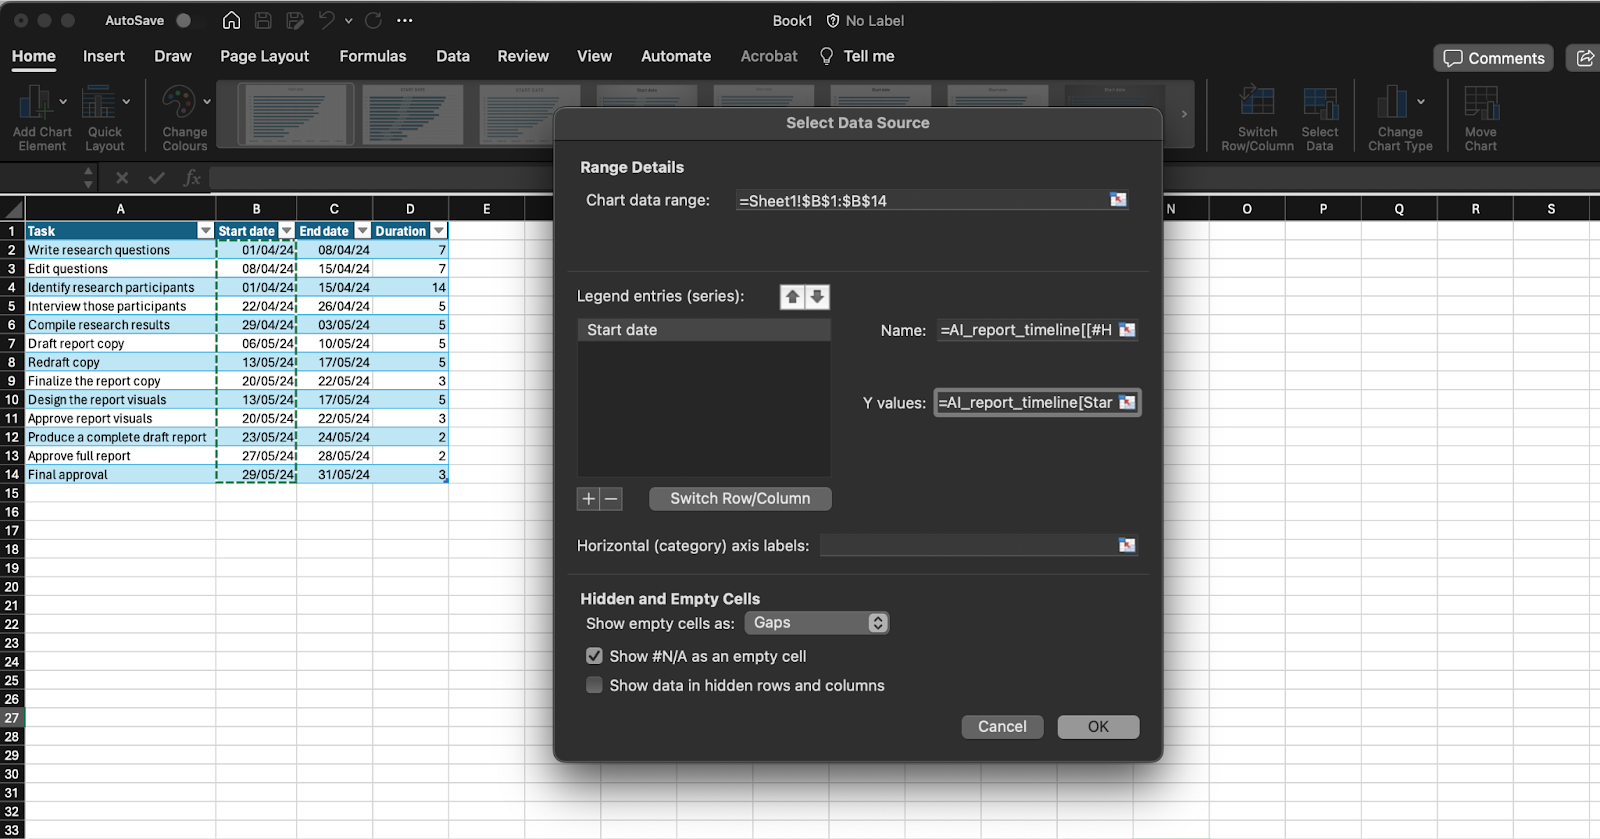This screenshot has height=839, width=1600.
Task: Uncheck Show #N/A as an empty cell
Action: pos(594,656)
